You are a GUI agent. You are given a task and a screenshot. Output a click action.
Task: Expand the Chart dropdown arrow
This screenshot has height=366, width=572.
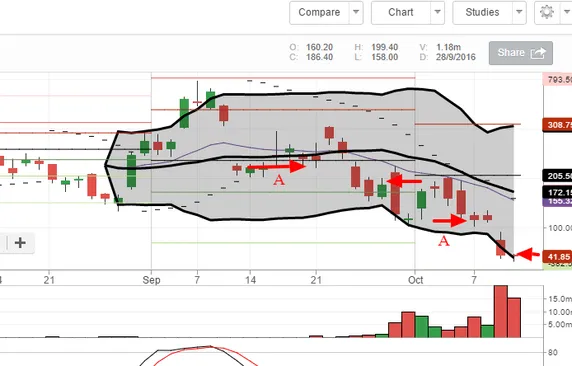pyautogui.click(x=437, y=12)
